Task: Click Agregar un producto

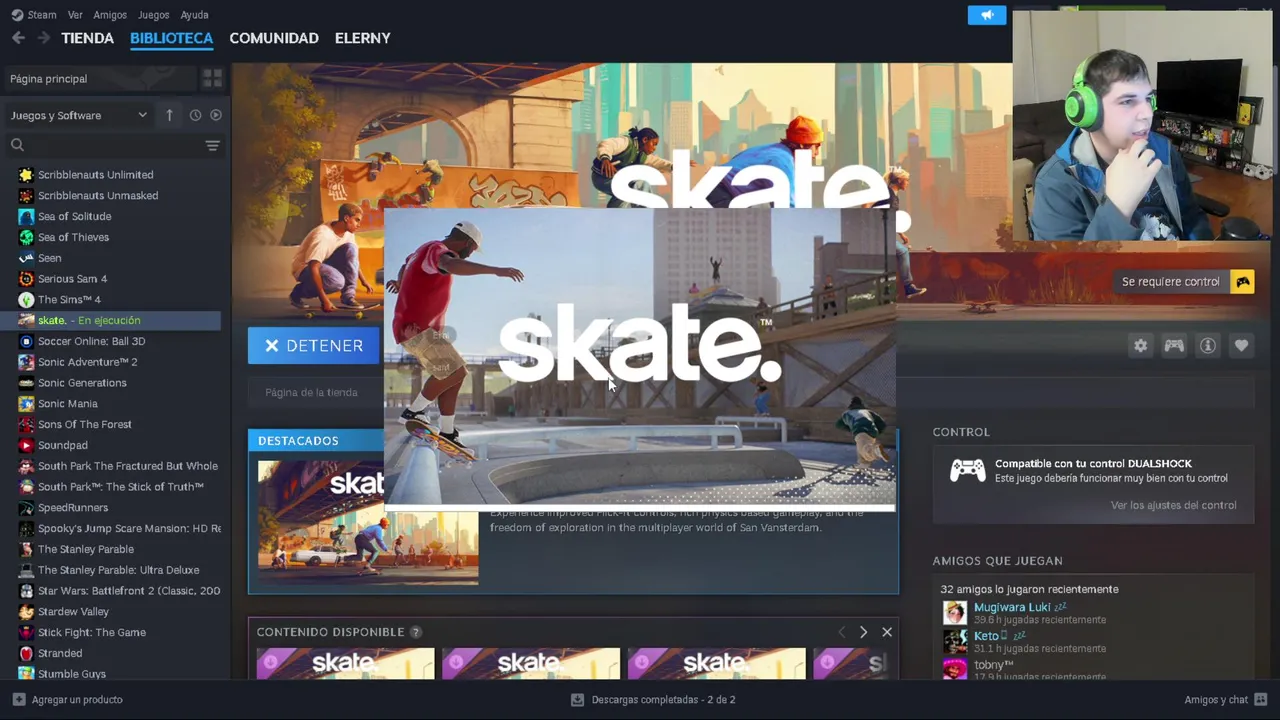Action: click(x=67, y=700)
